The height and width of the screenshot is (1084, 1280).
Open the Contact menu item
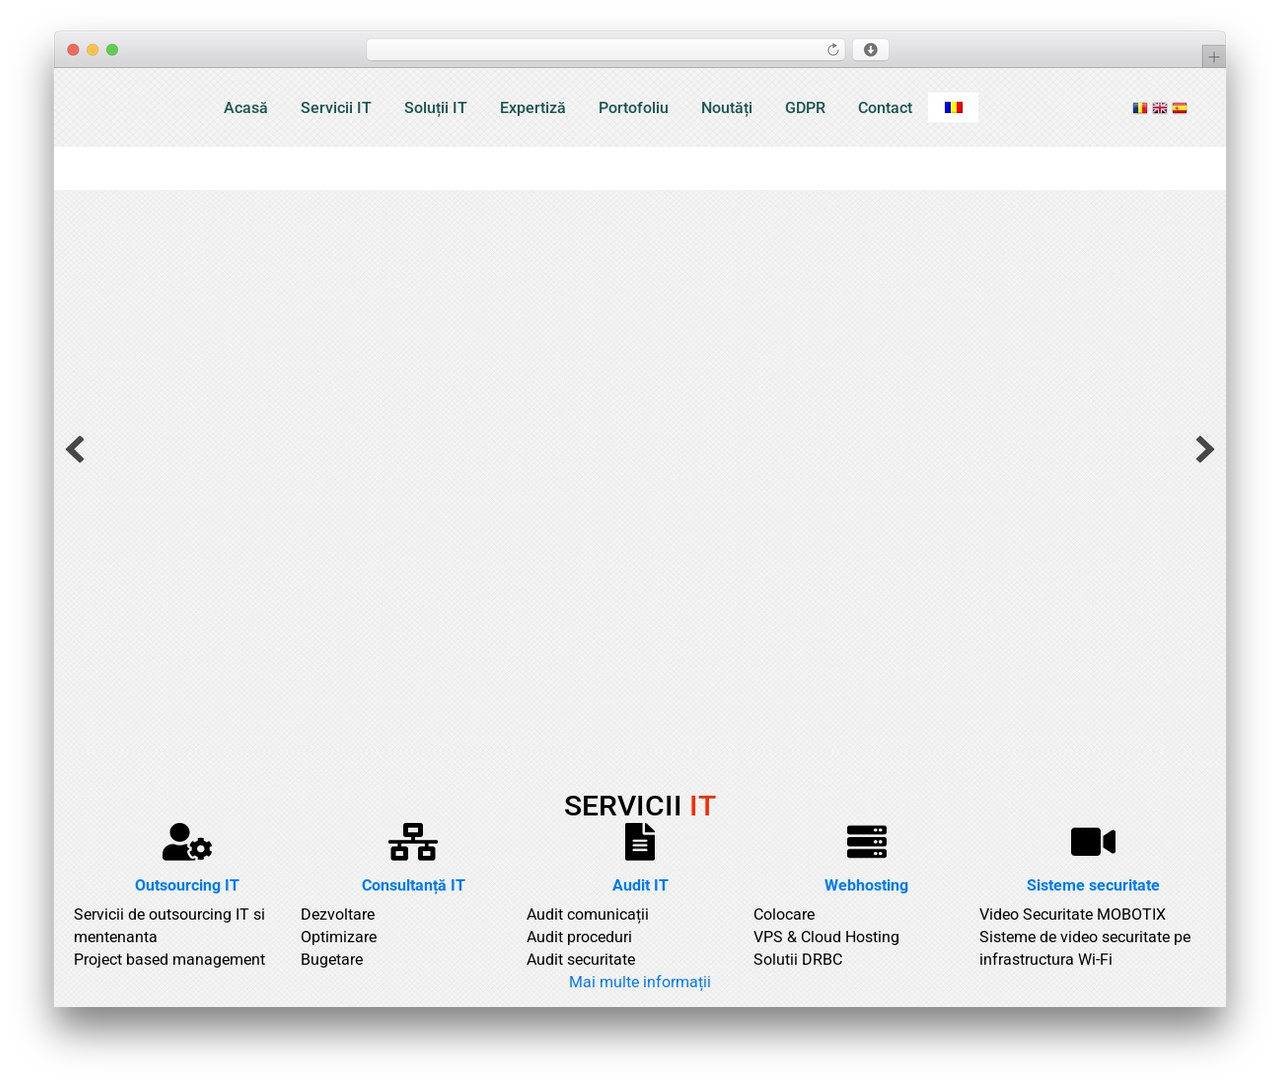[885, 107]
